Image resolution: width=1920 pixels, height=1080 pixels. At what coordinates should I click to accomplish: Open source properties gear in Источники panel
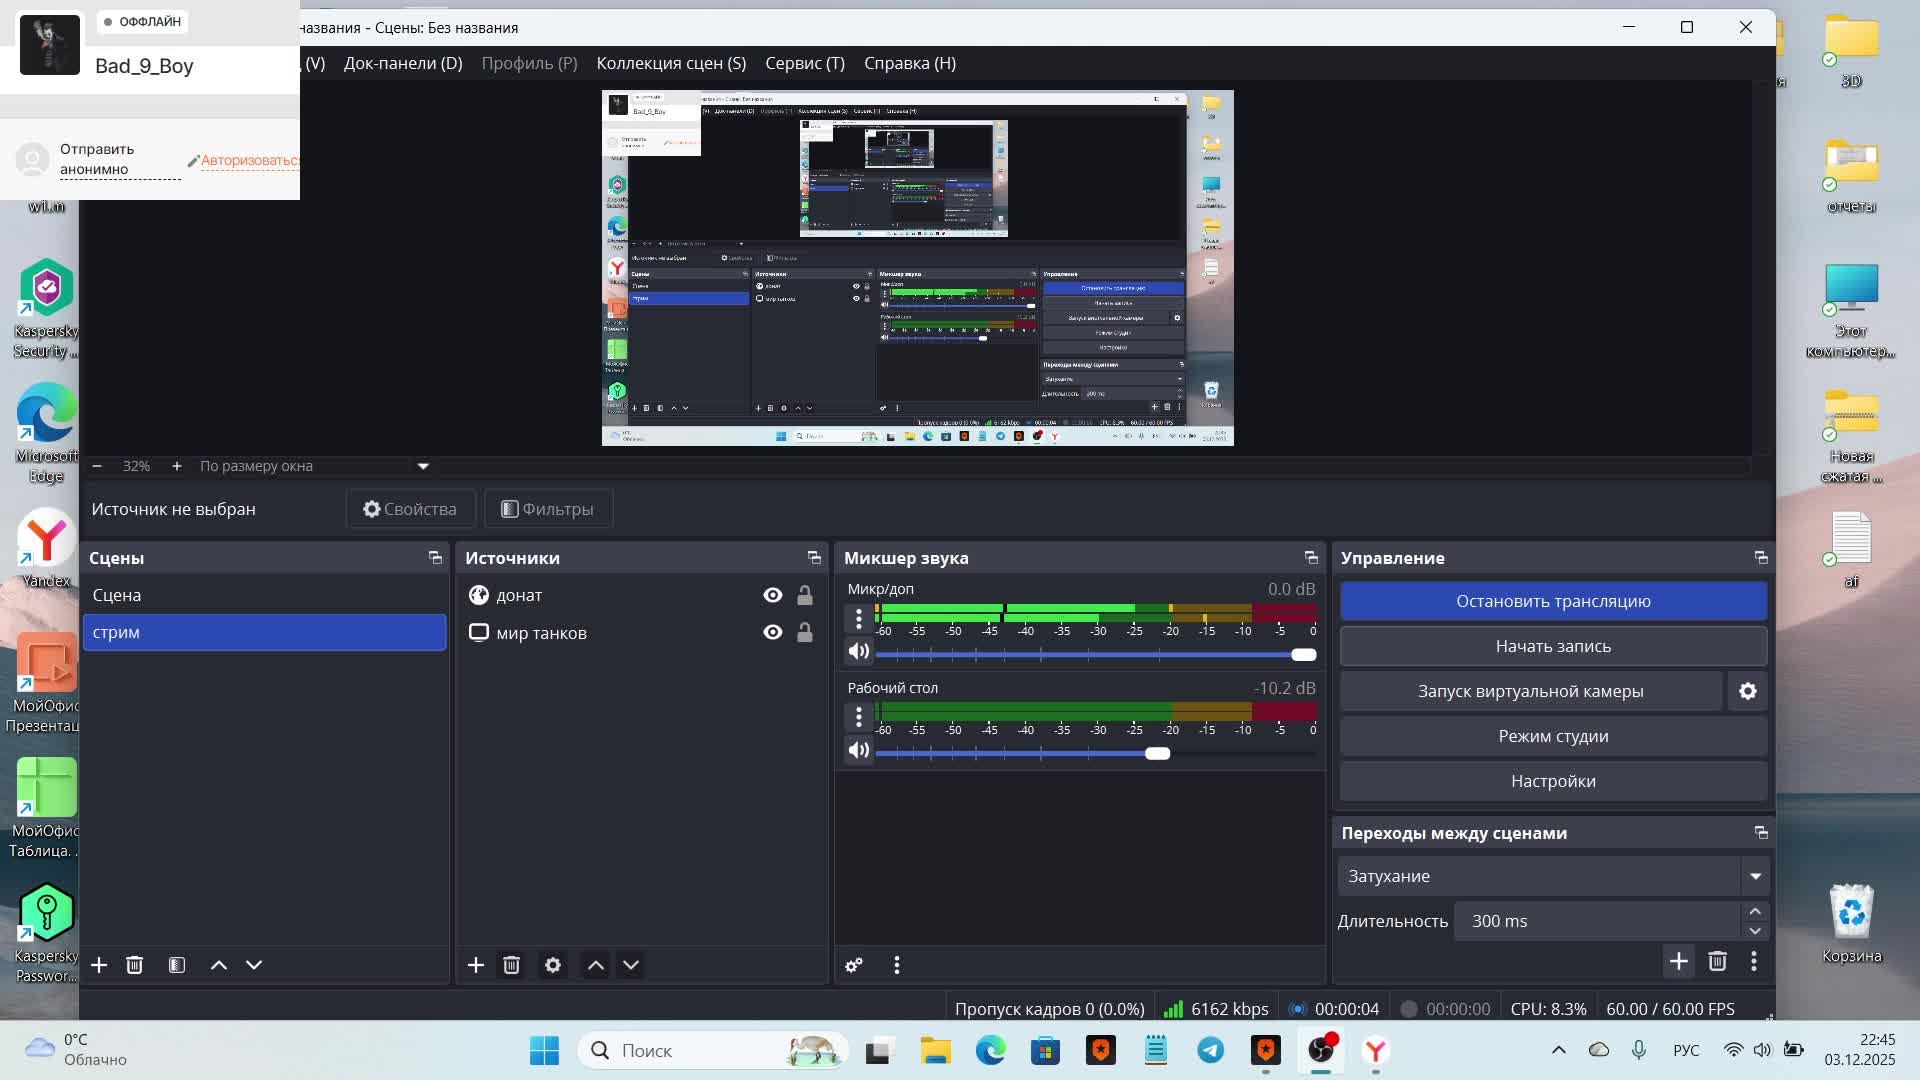(553, 965)
